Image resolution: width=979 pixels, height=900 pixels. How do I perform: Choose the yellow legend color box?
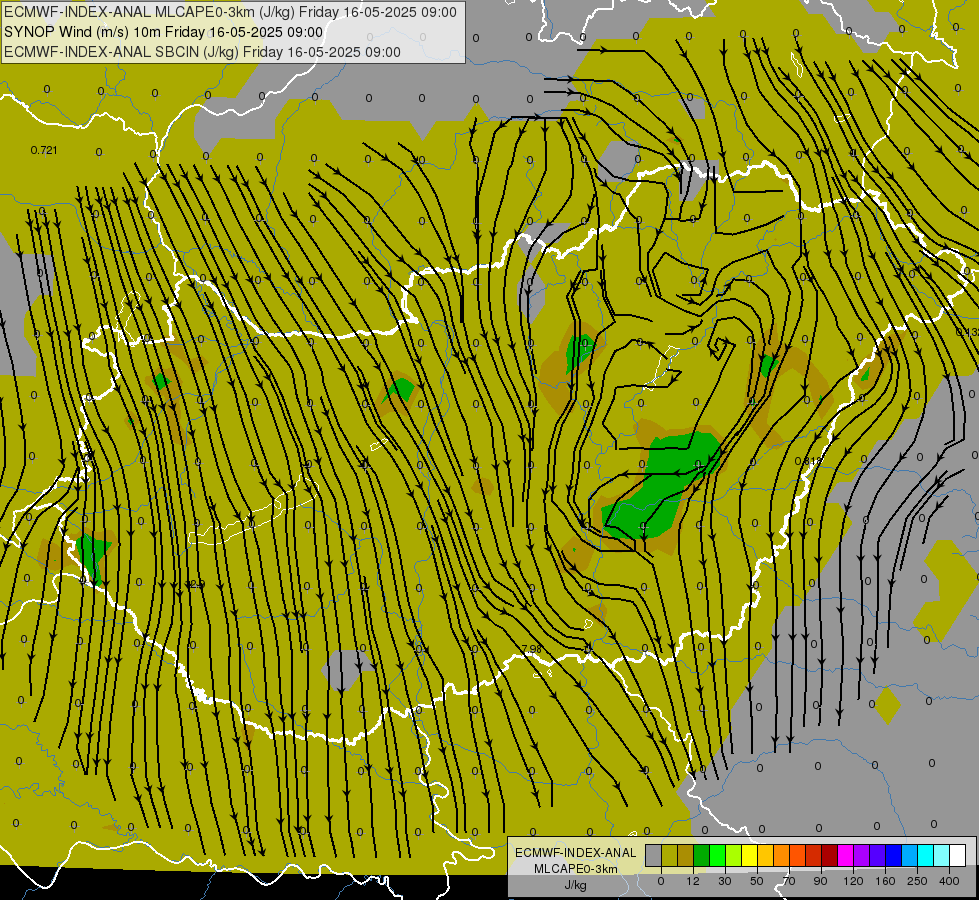[x=749, y=855]
